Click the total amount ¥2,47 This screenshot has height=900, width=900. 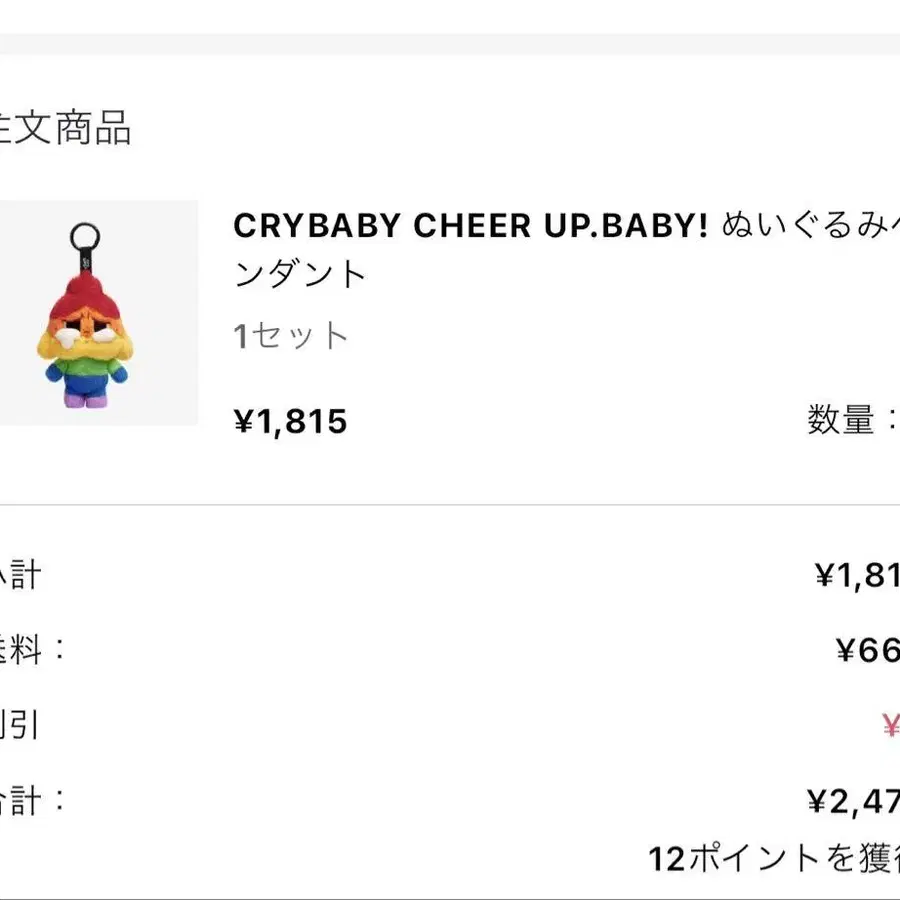pos(853,802)
